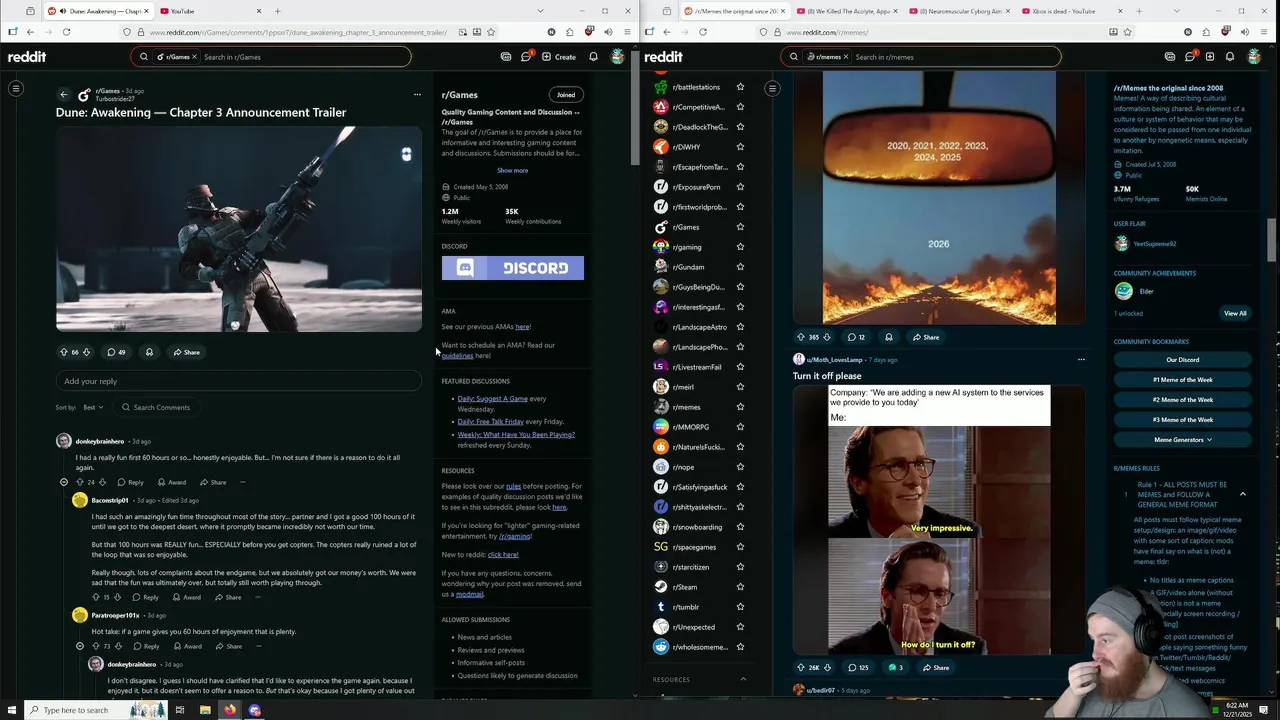Click View All community achievements
Viewport: 1280px width, 720px height.
pos(1235,313)
